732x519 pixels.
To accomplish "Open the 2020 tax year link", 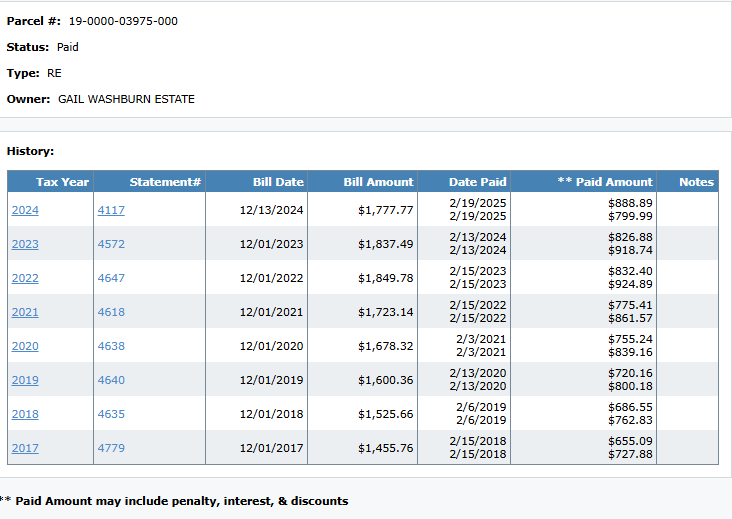I will coord(25,346).
